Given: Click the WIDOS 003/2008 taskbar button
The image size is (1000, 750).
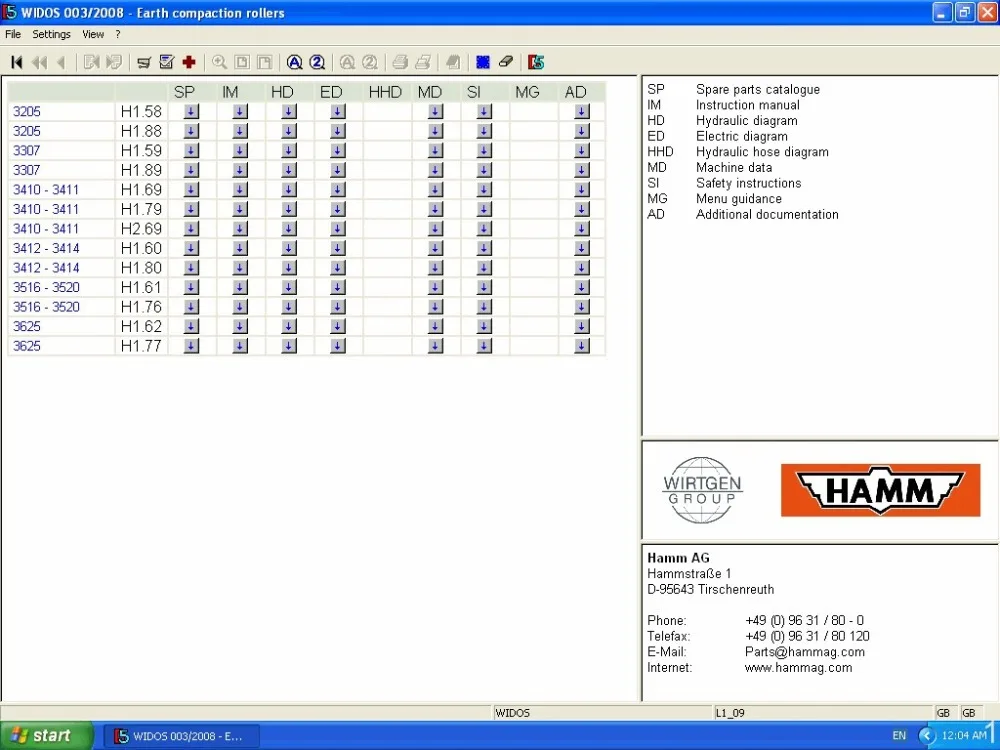Looking at the screenshot, I should pos(181,736).
